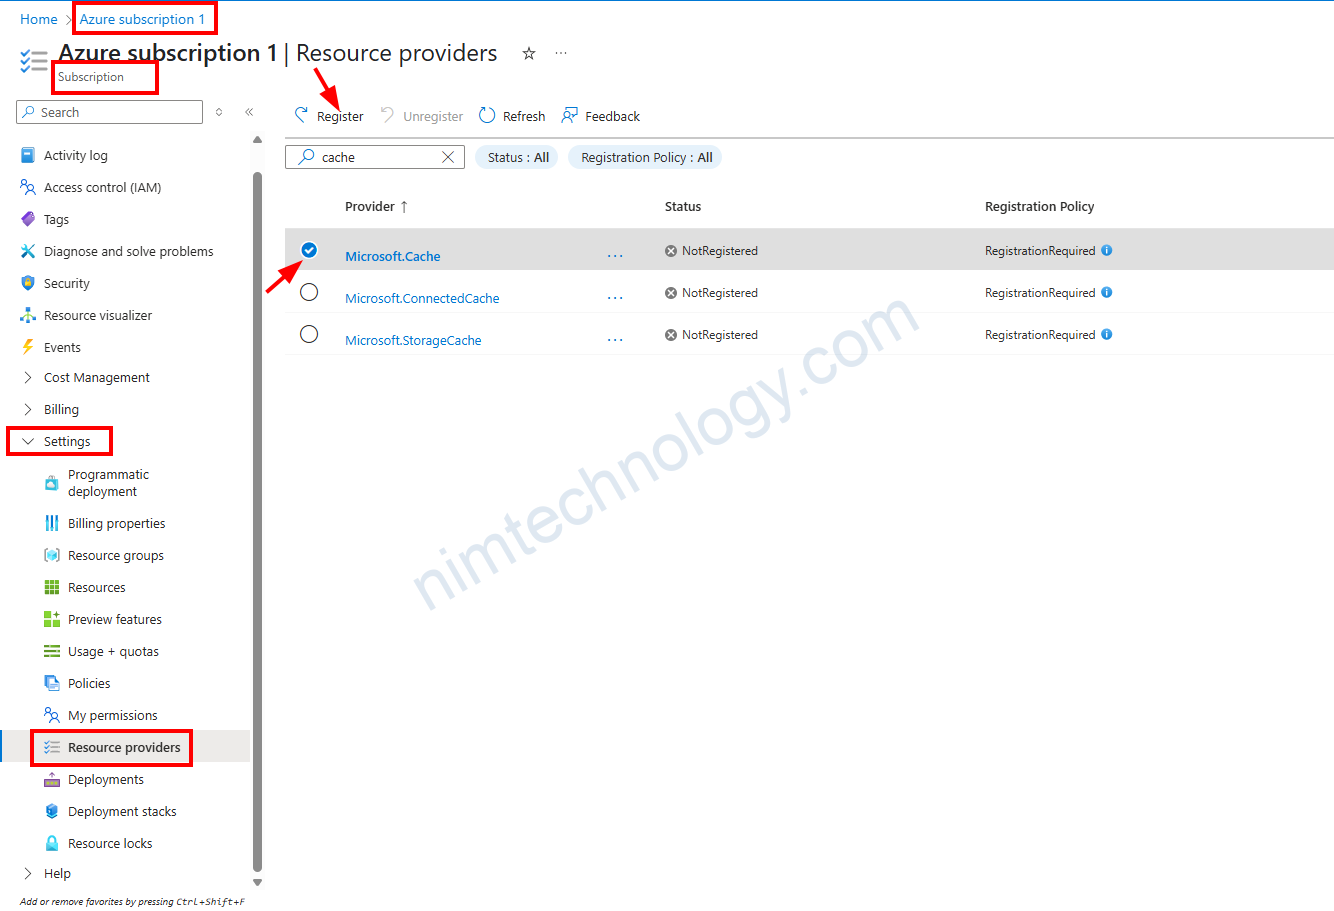Favorite this page with the star icon
The image size is (1334, 911).
529,54
